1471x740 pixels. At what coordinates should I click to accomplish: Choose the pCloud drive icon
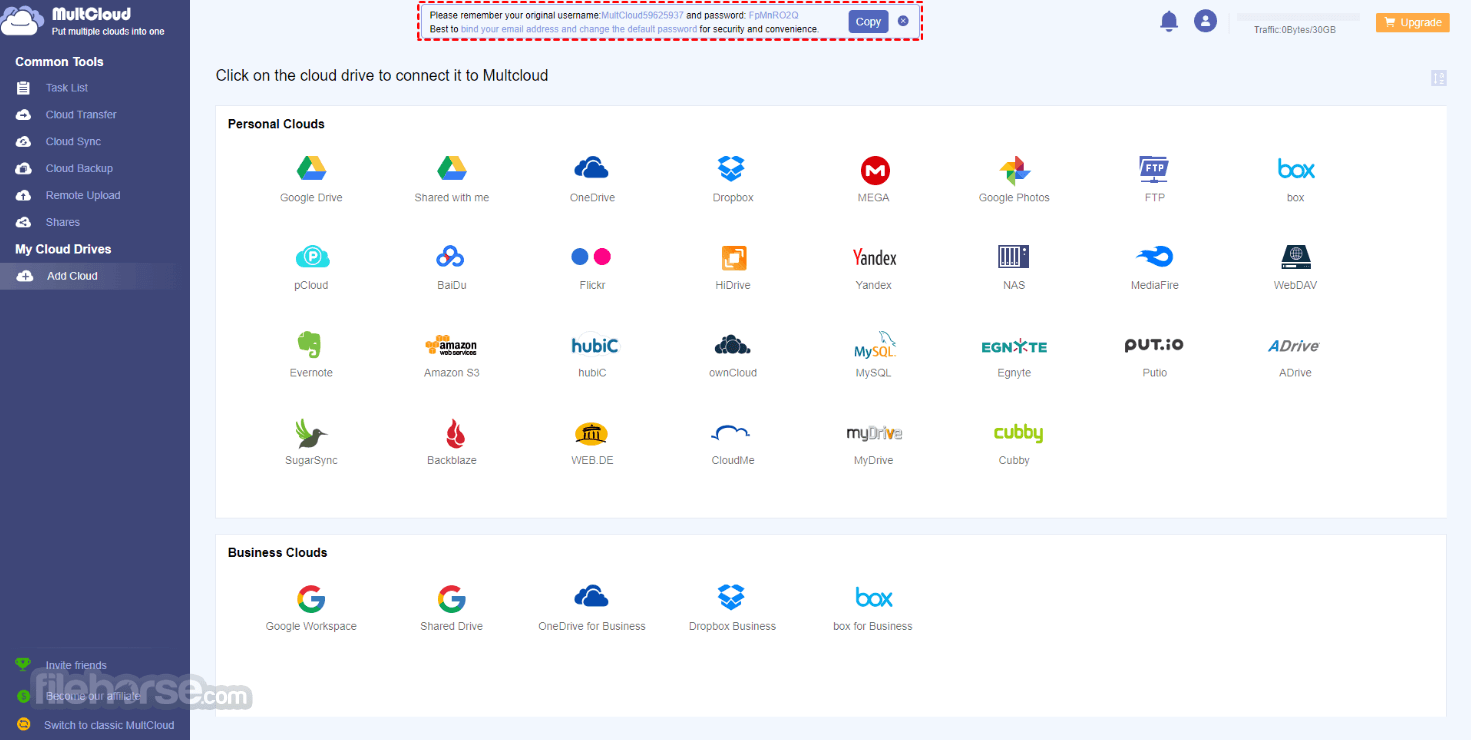pyautogui.click(x=312, y=258)
